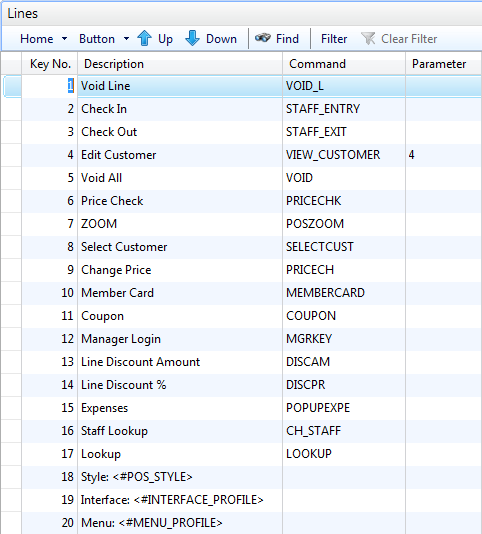This screenshot has height=534, width=482.
Task: Click the Description column header
Action: click(x=180, y=64)
